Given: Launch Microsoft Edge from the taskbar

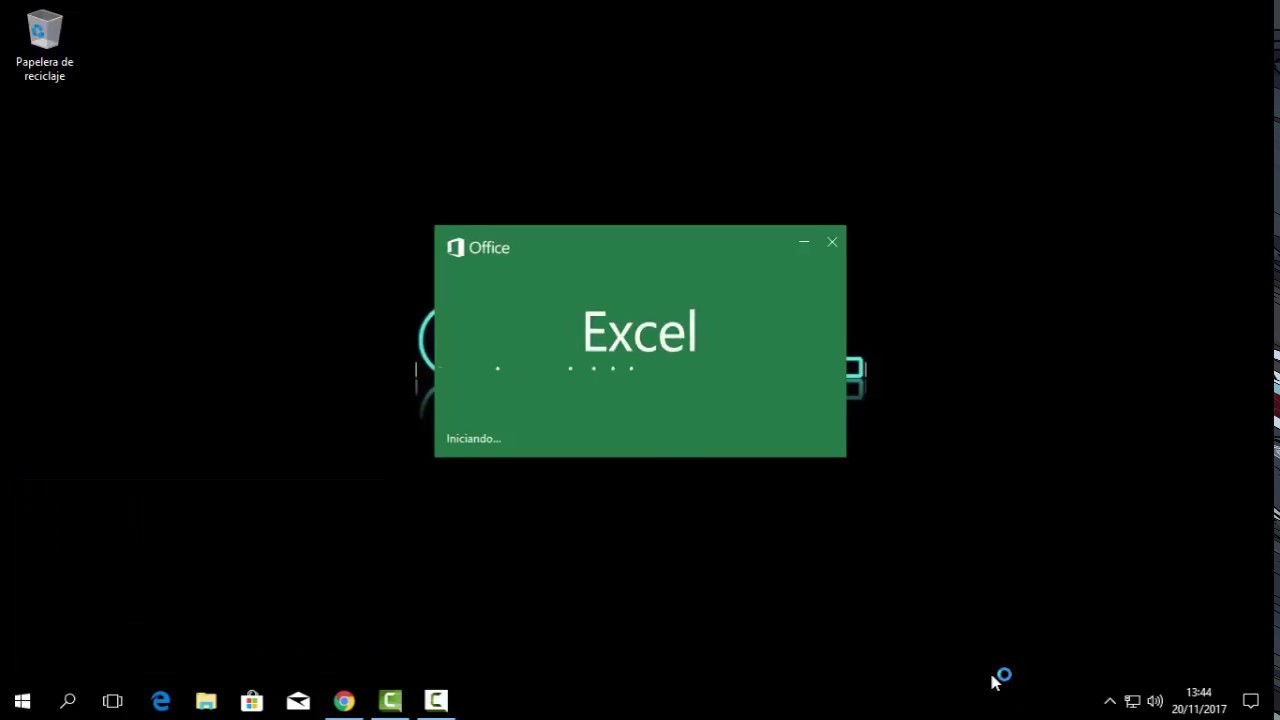Looking at the screenshot, I should pyautogui.click(x=160, y=701).
